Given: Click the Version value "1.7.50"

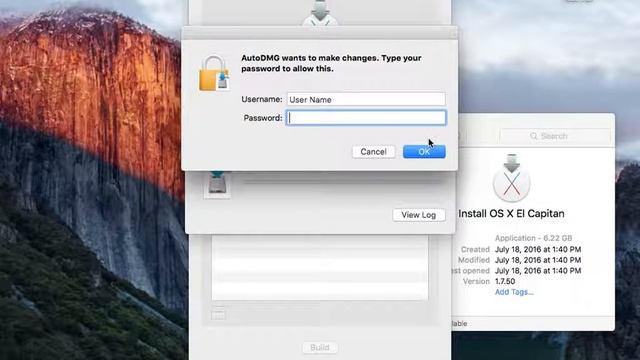Looking at the screenshot, I should pyautogui.click(x=505, y=281).
